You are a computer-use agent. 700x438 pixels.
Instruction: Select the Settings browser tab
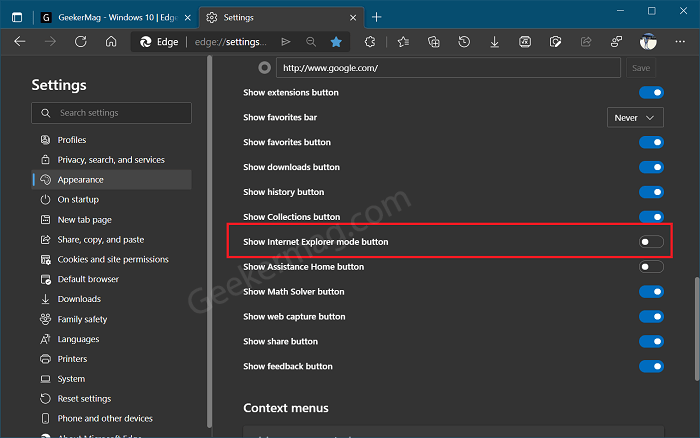[x=282, y=17]
